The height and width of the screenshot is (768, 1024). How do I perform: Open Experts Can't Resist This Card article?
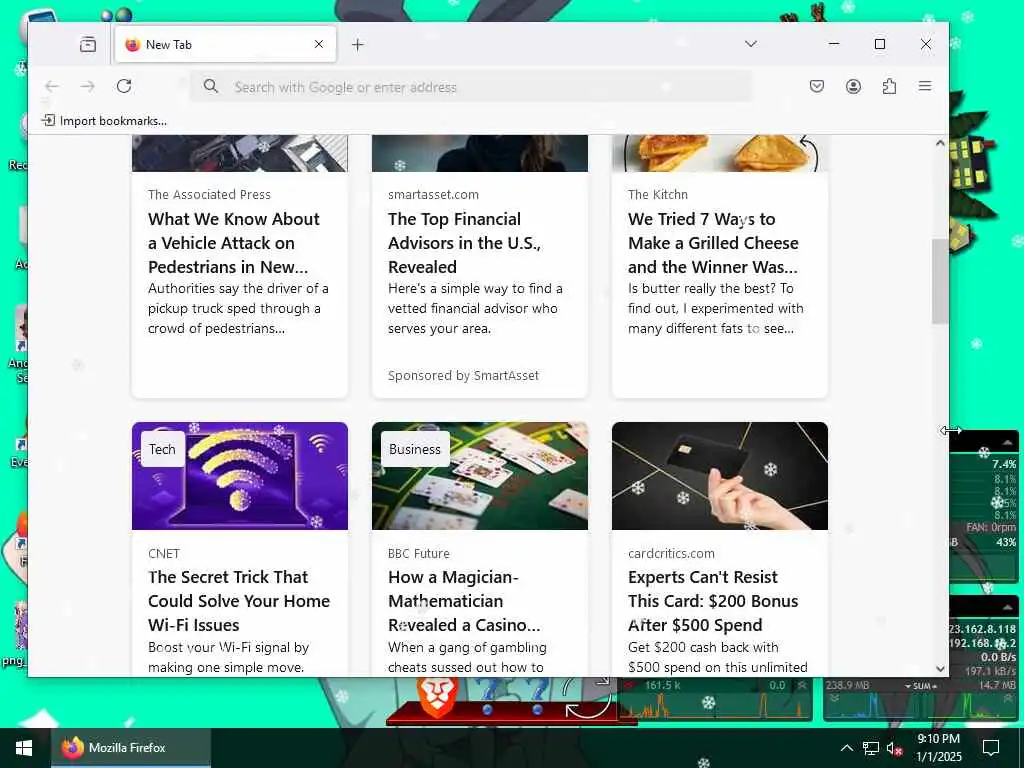click(x=713, y=601)
